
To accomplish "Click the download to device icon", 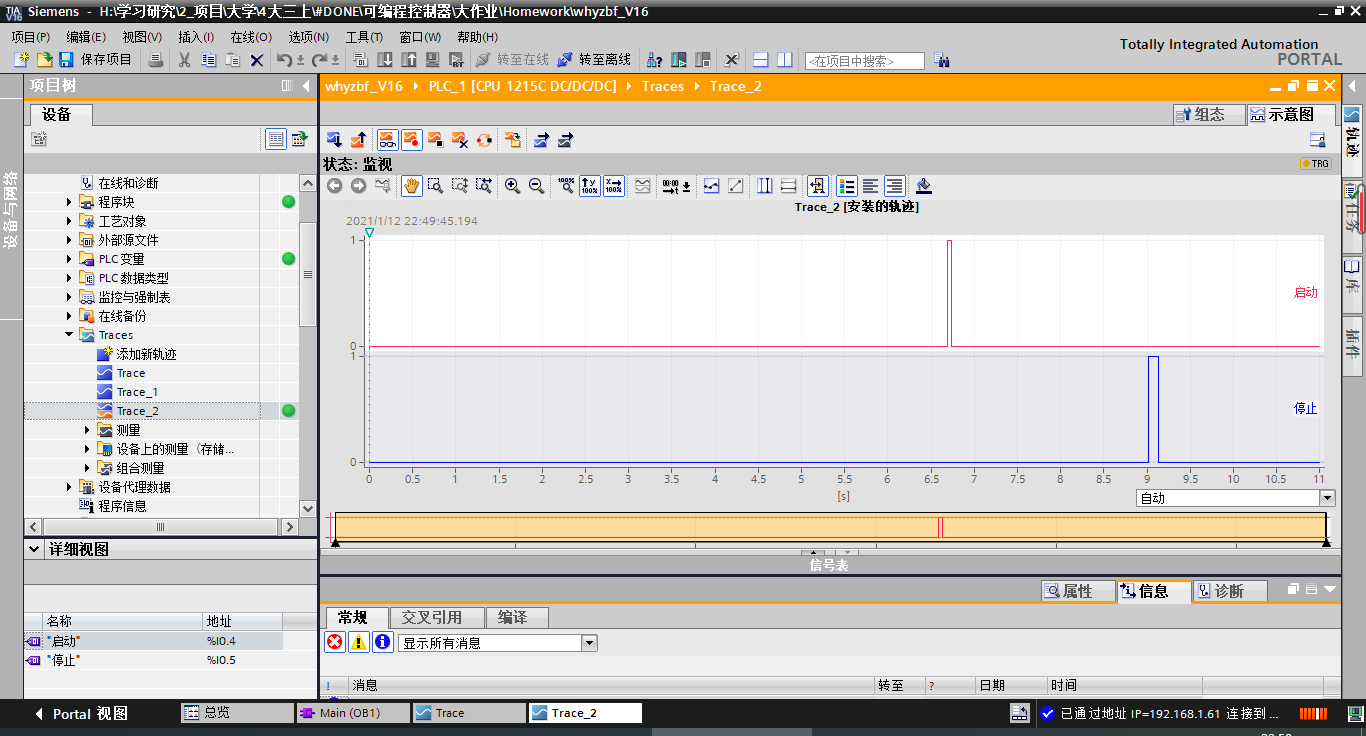I will (386, 60).
